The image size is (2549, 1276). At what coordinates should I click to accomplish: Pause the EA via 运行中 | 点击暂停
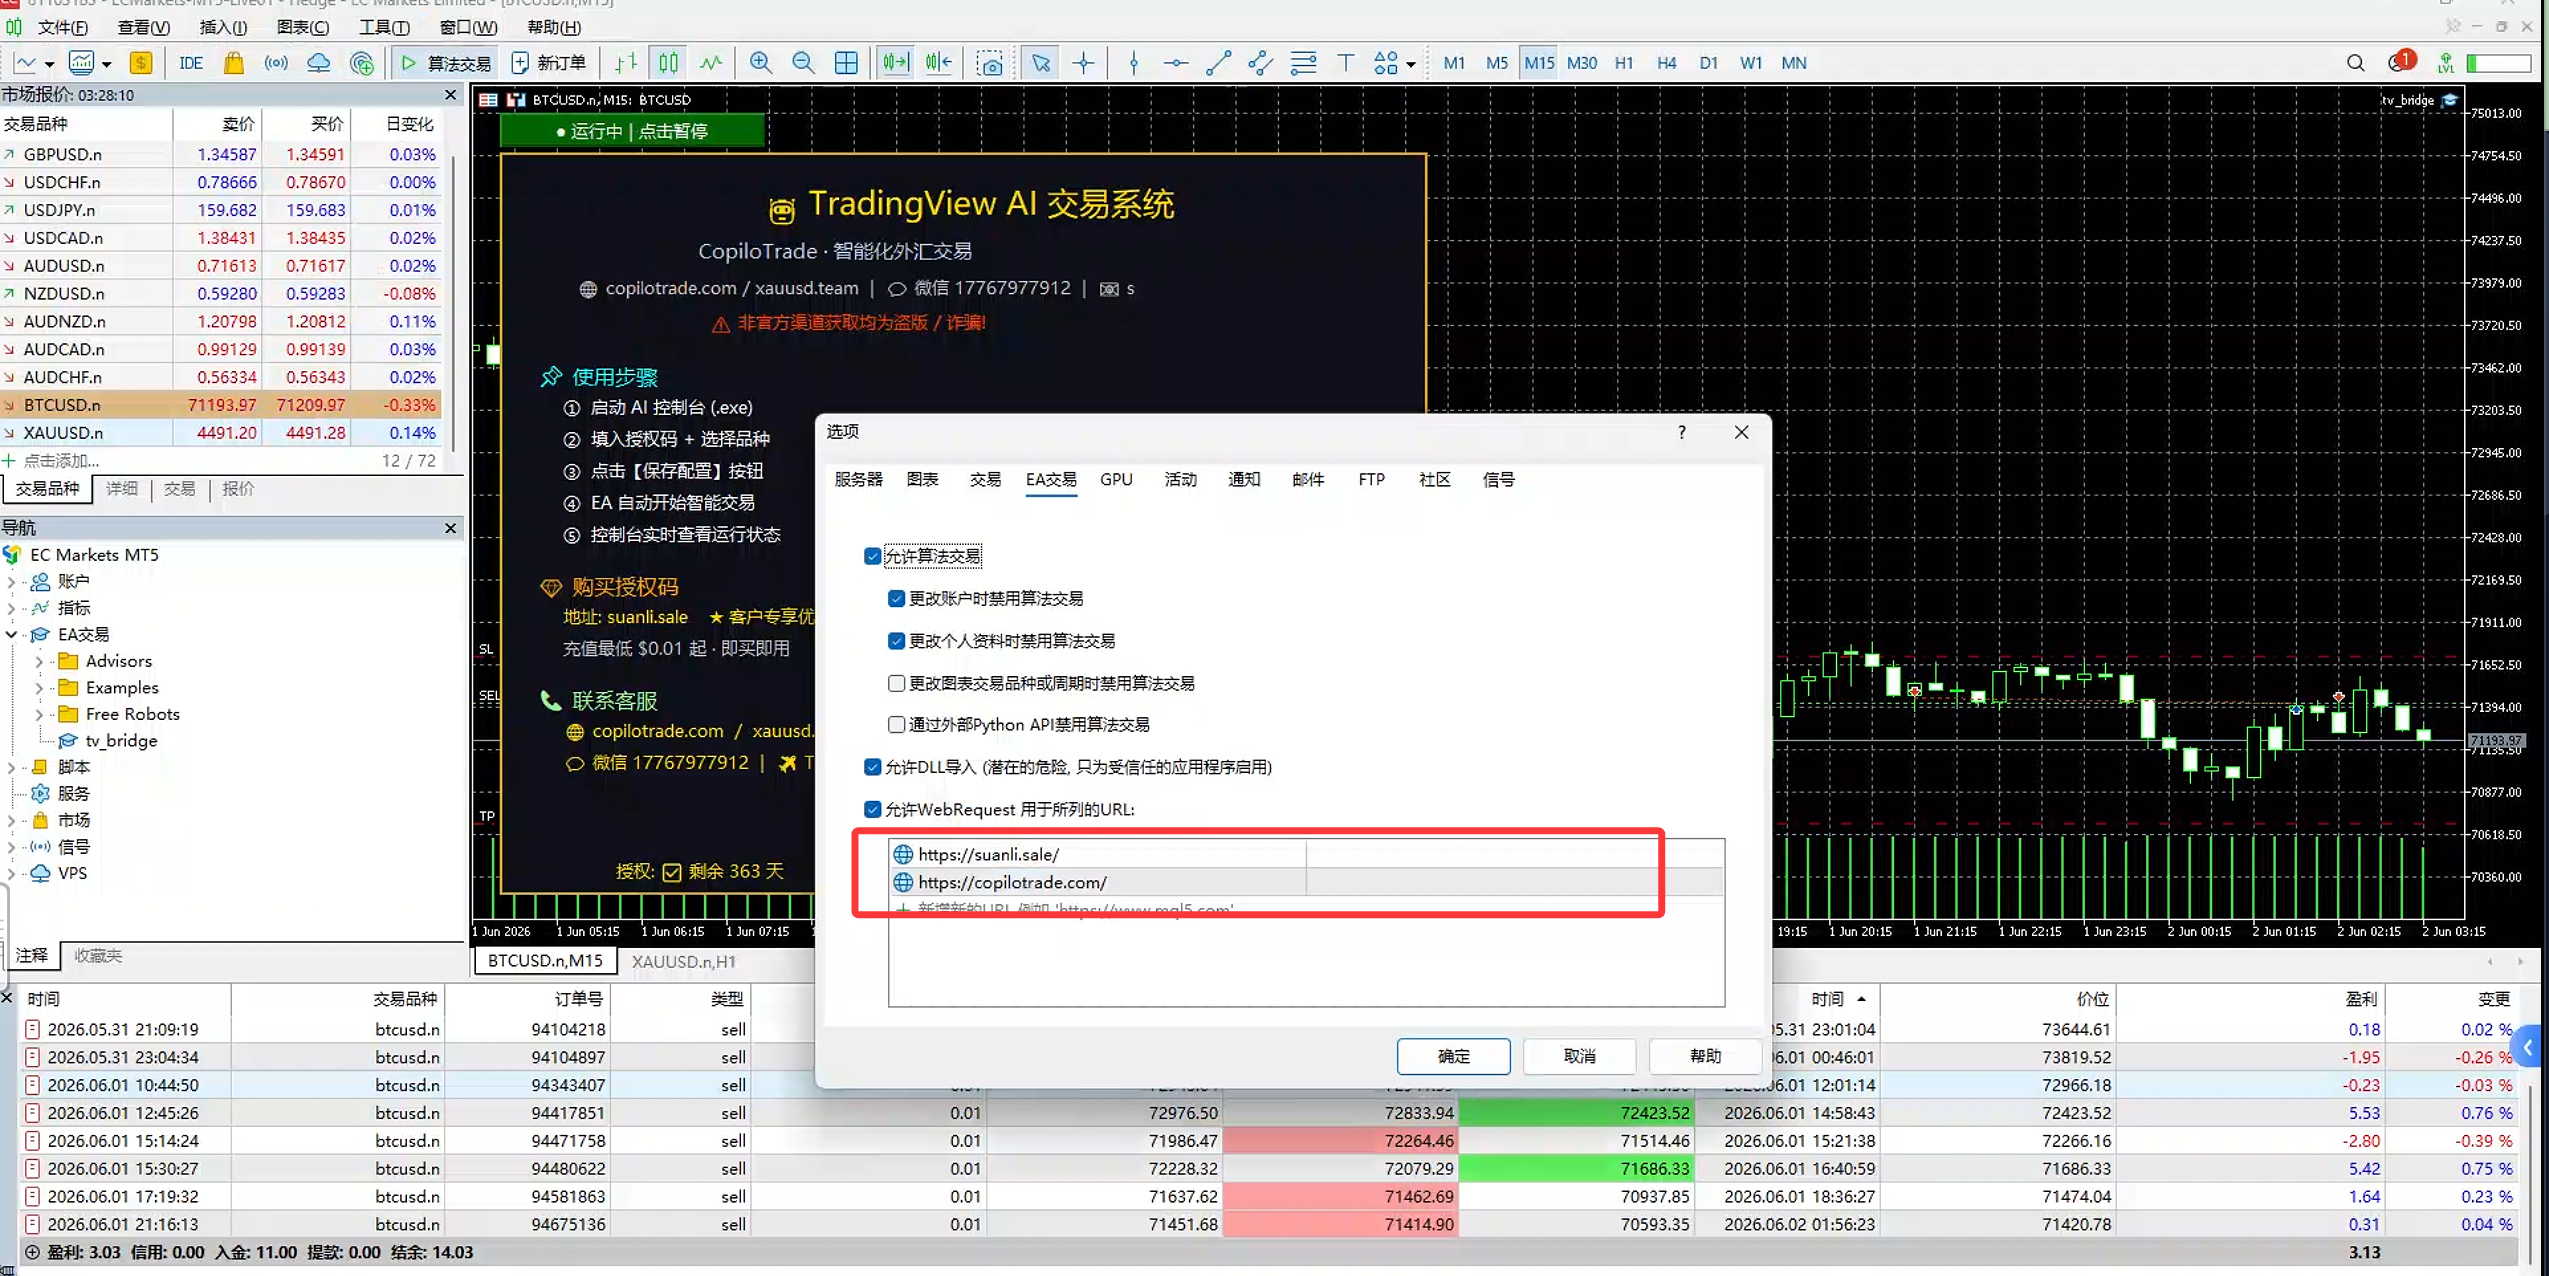632,131
